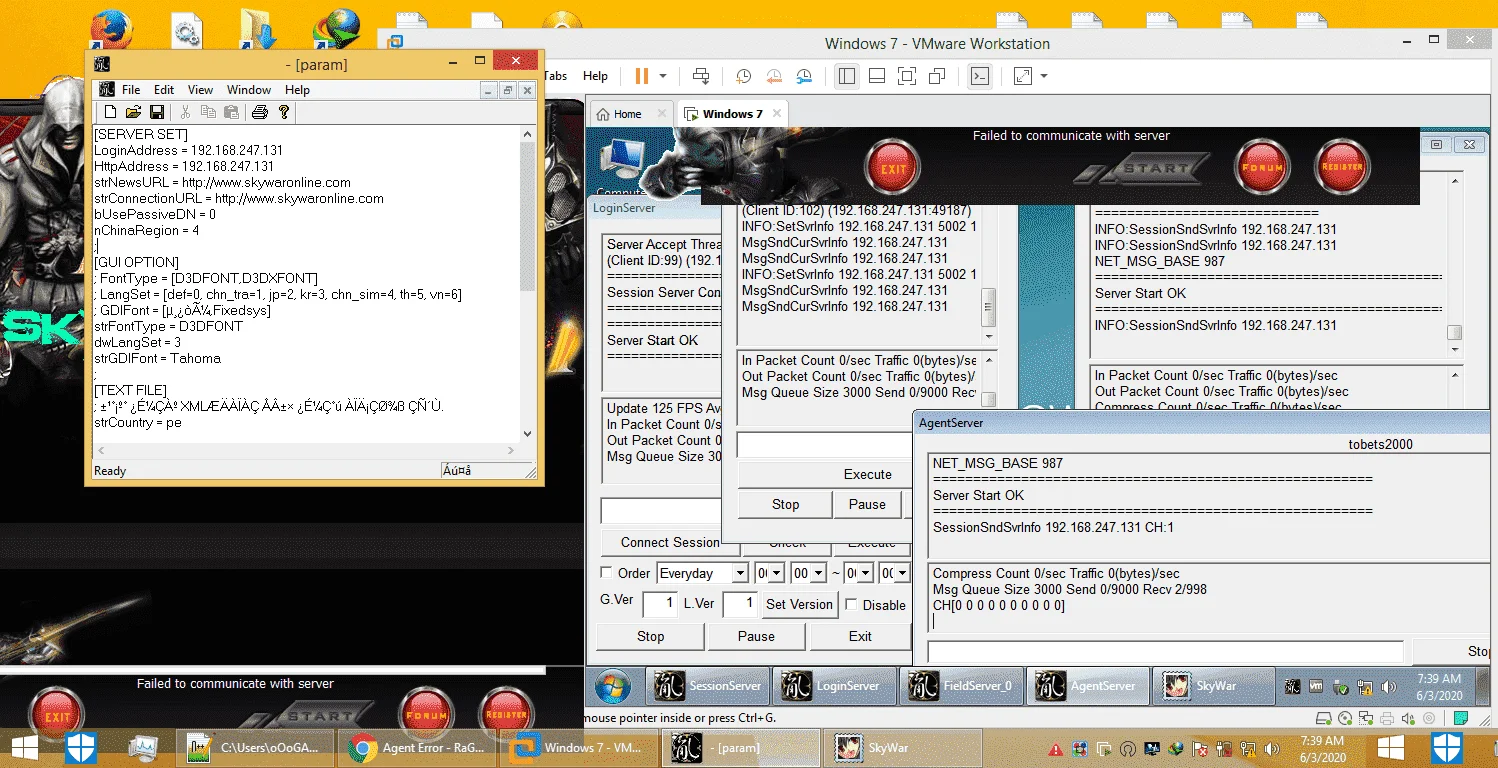Click the red EXIT button in bottom-left launcher
Image resolution: width=1498 pixels, height=768 pixels.
[57, 716]
